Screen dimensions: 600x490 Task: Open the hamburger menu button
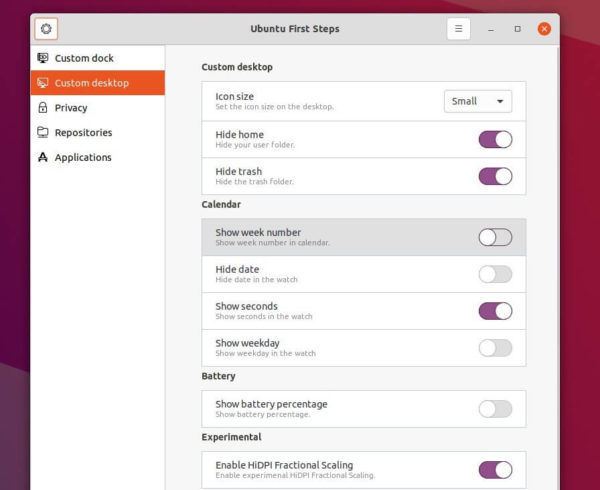[x=458, y=29]
